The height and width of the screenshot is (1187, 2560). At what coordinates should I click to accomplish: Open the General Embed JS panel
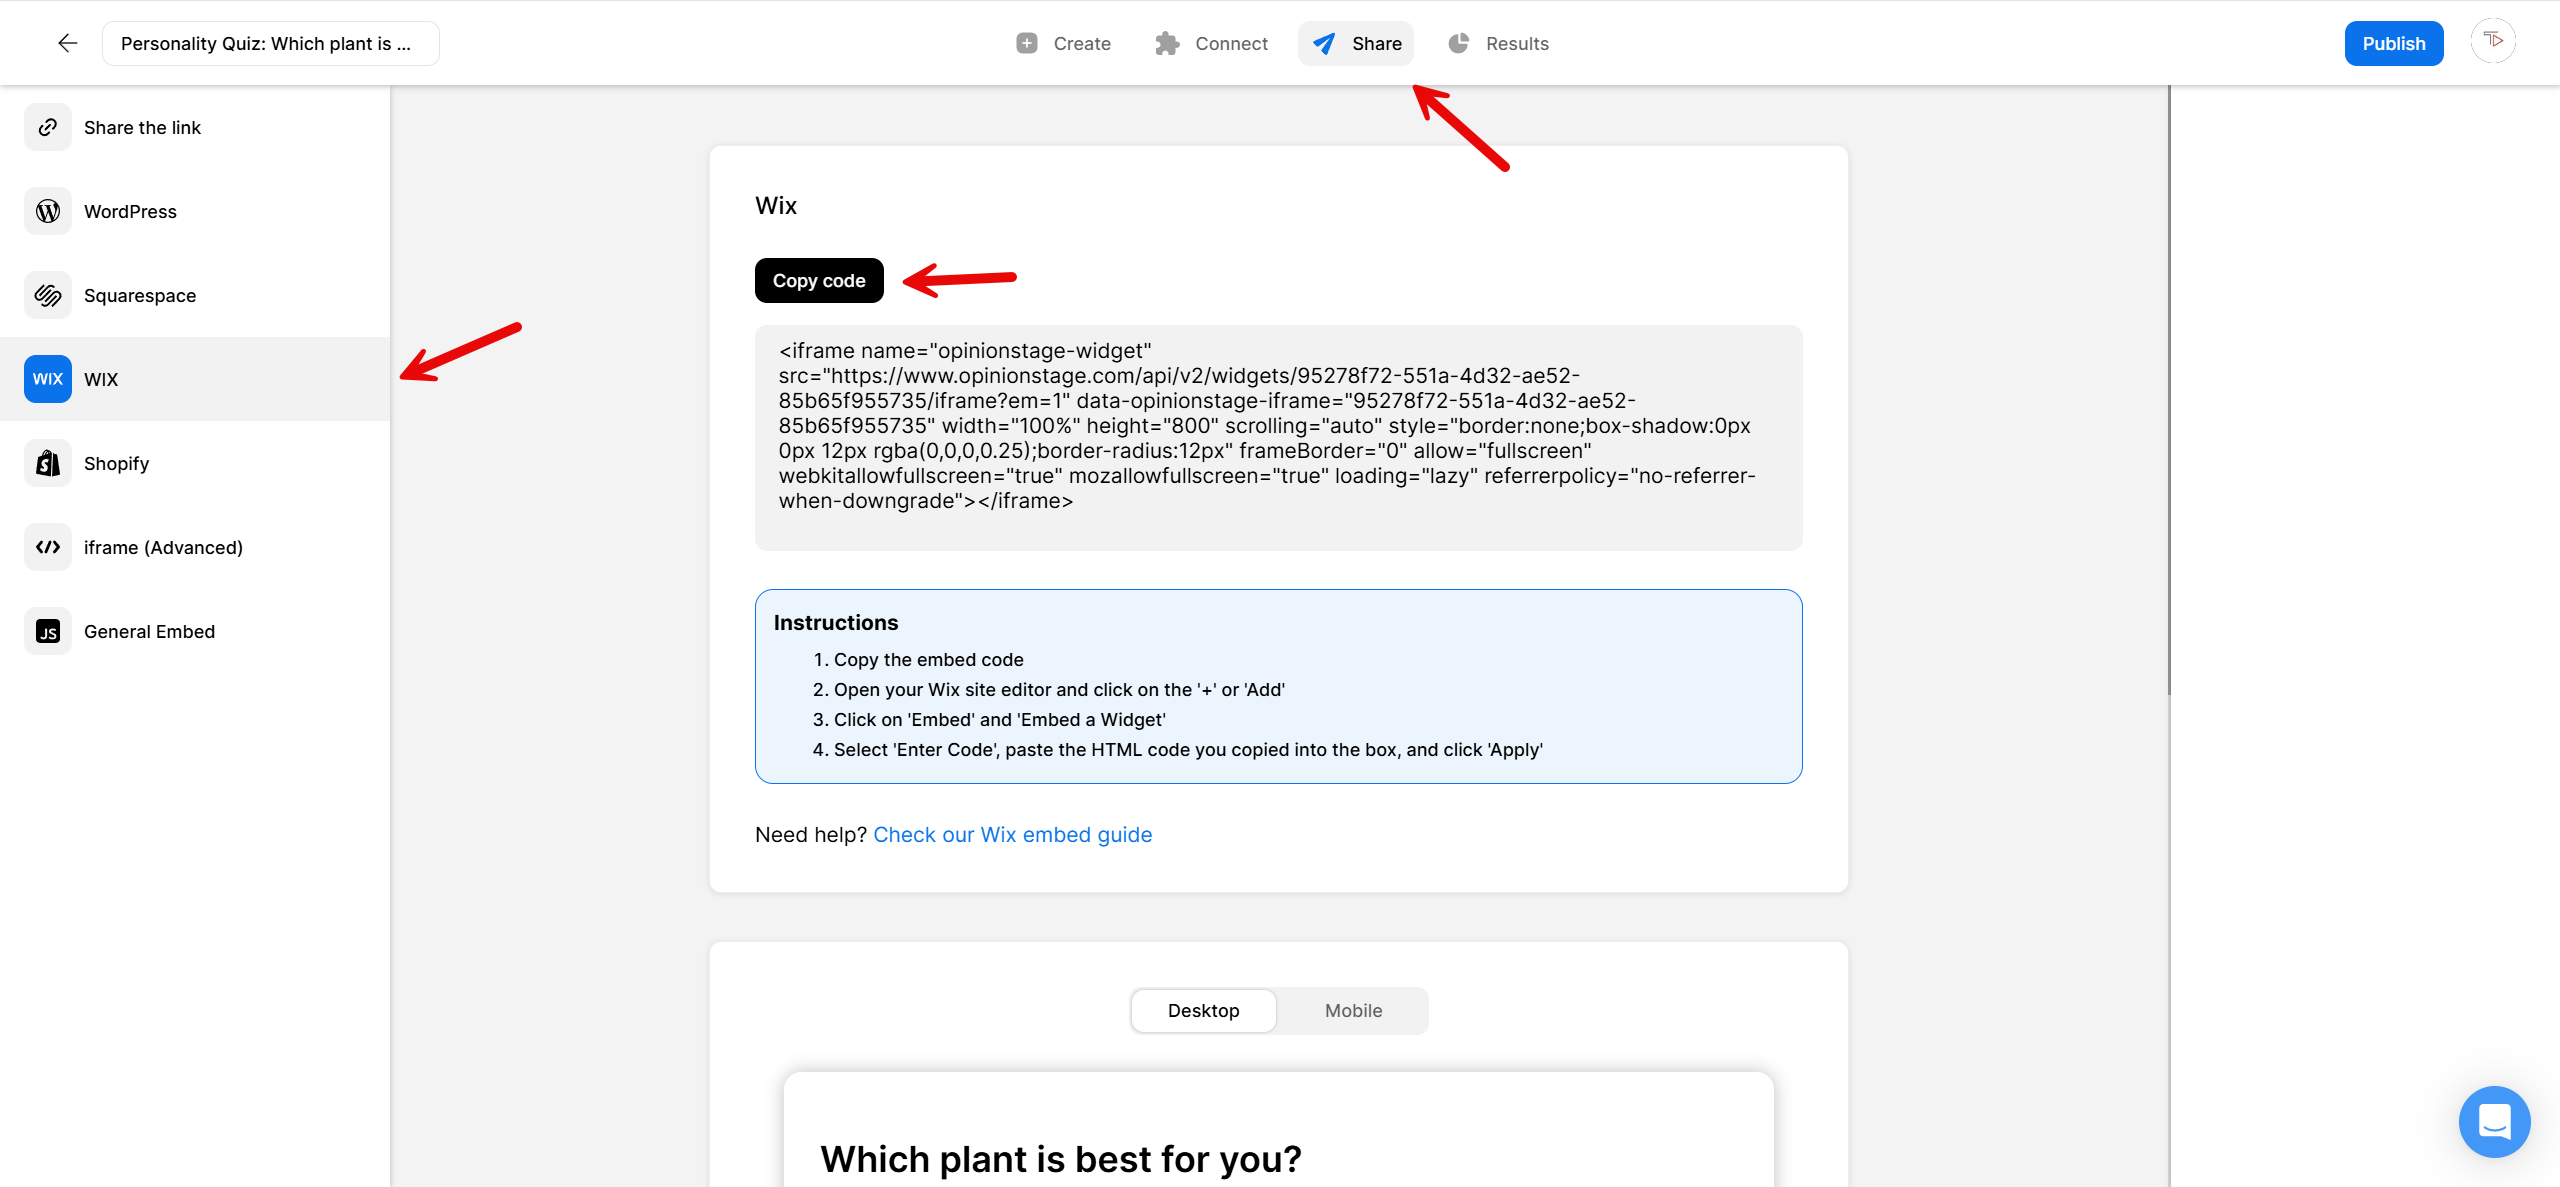149,631
